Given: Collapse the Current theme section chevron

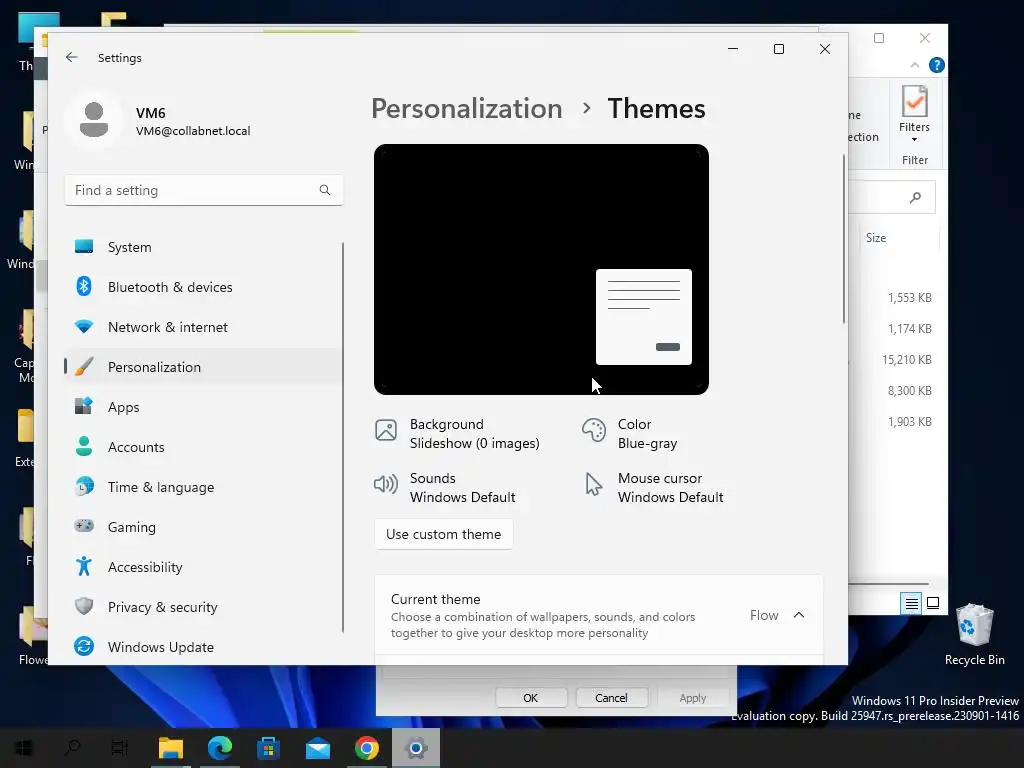Looking at the screenshot, I should pos(798,615).
